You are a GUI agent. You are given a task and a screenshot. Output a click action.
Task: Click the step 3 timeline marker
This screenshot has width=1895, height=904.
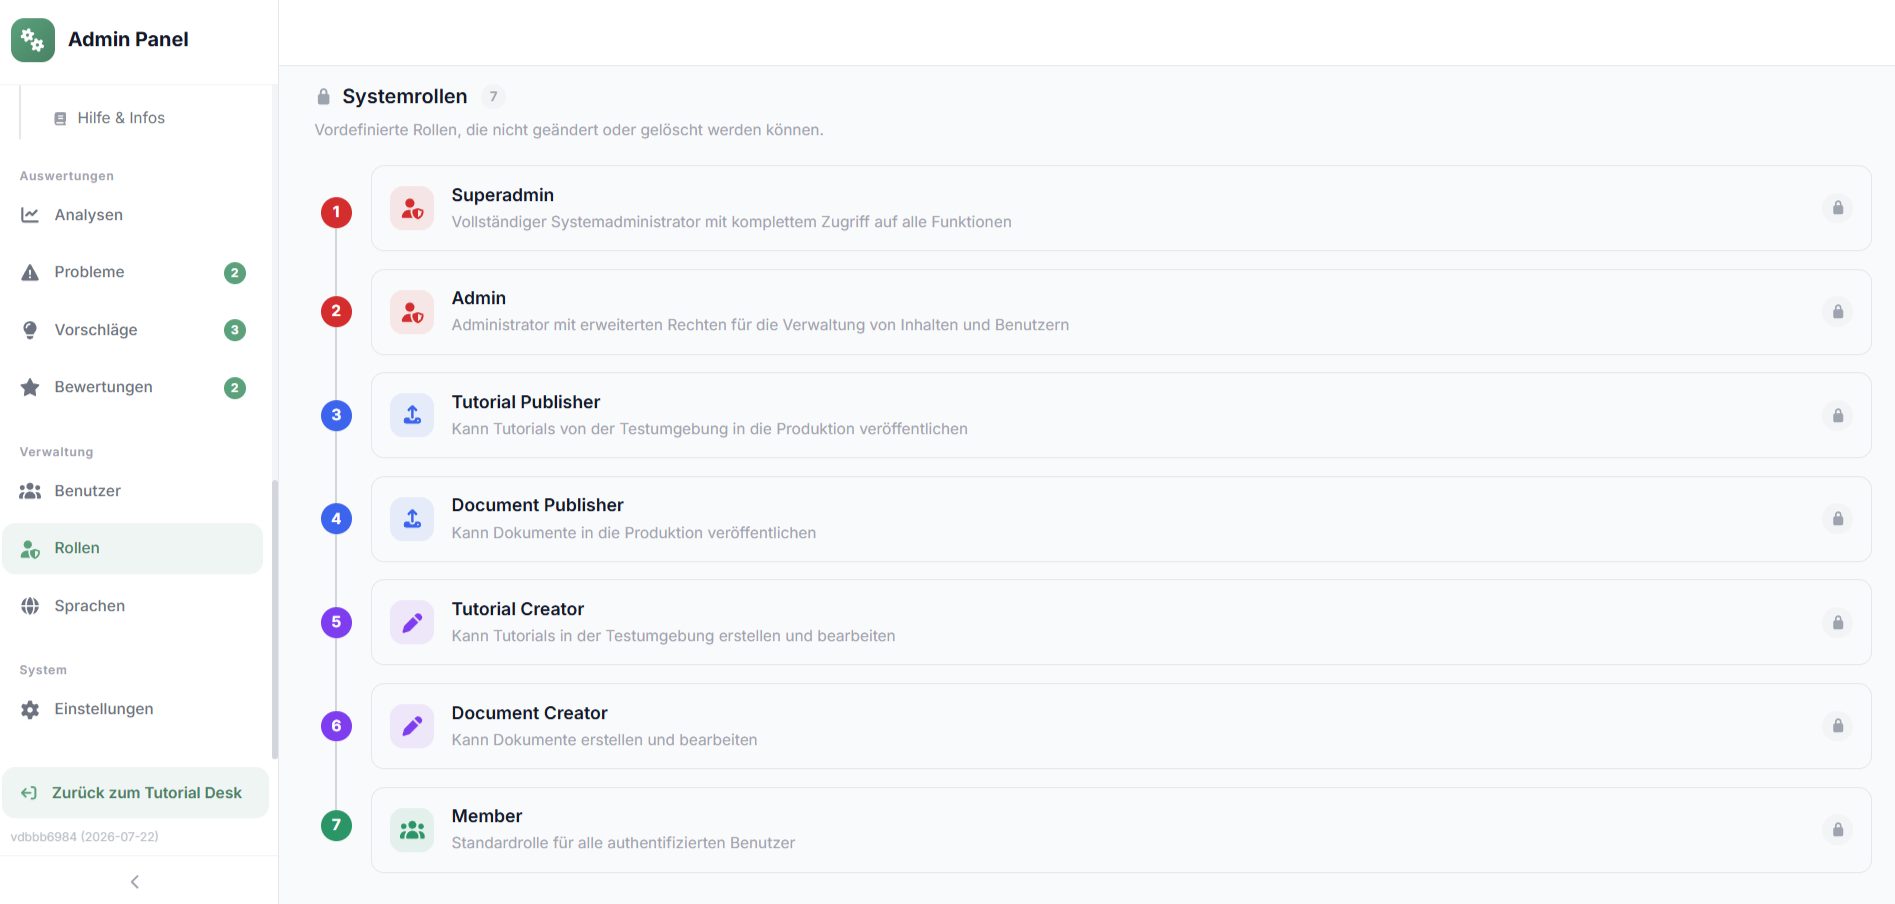point(336,415)
